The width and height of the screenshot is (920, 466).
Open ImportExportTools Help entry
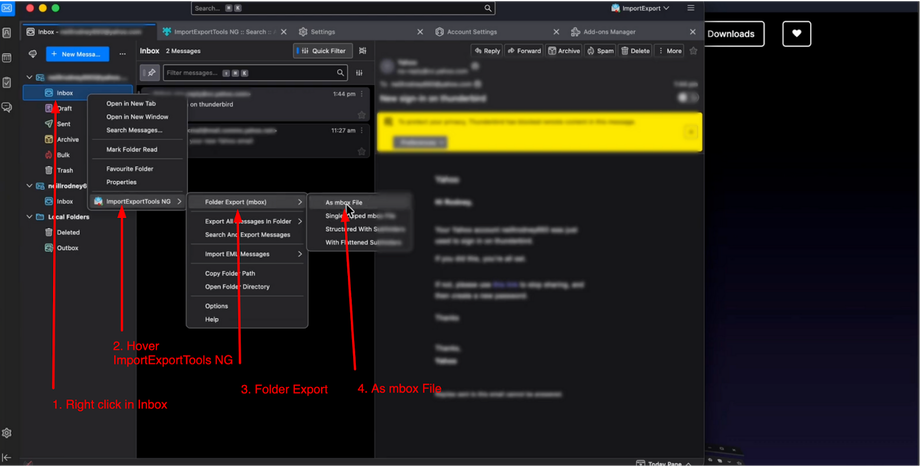[247, 319]
